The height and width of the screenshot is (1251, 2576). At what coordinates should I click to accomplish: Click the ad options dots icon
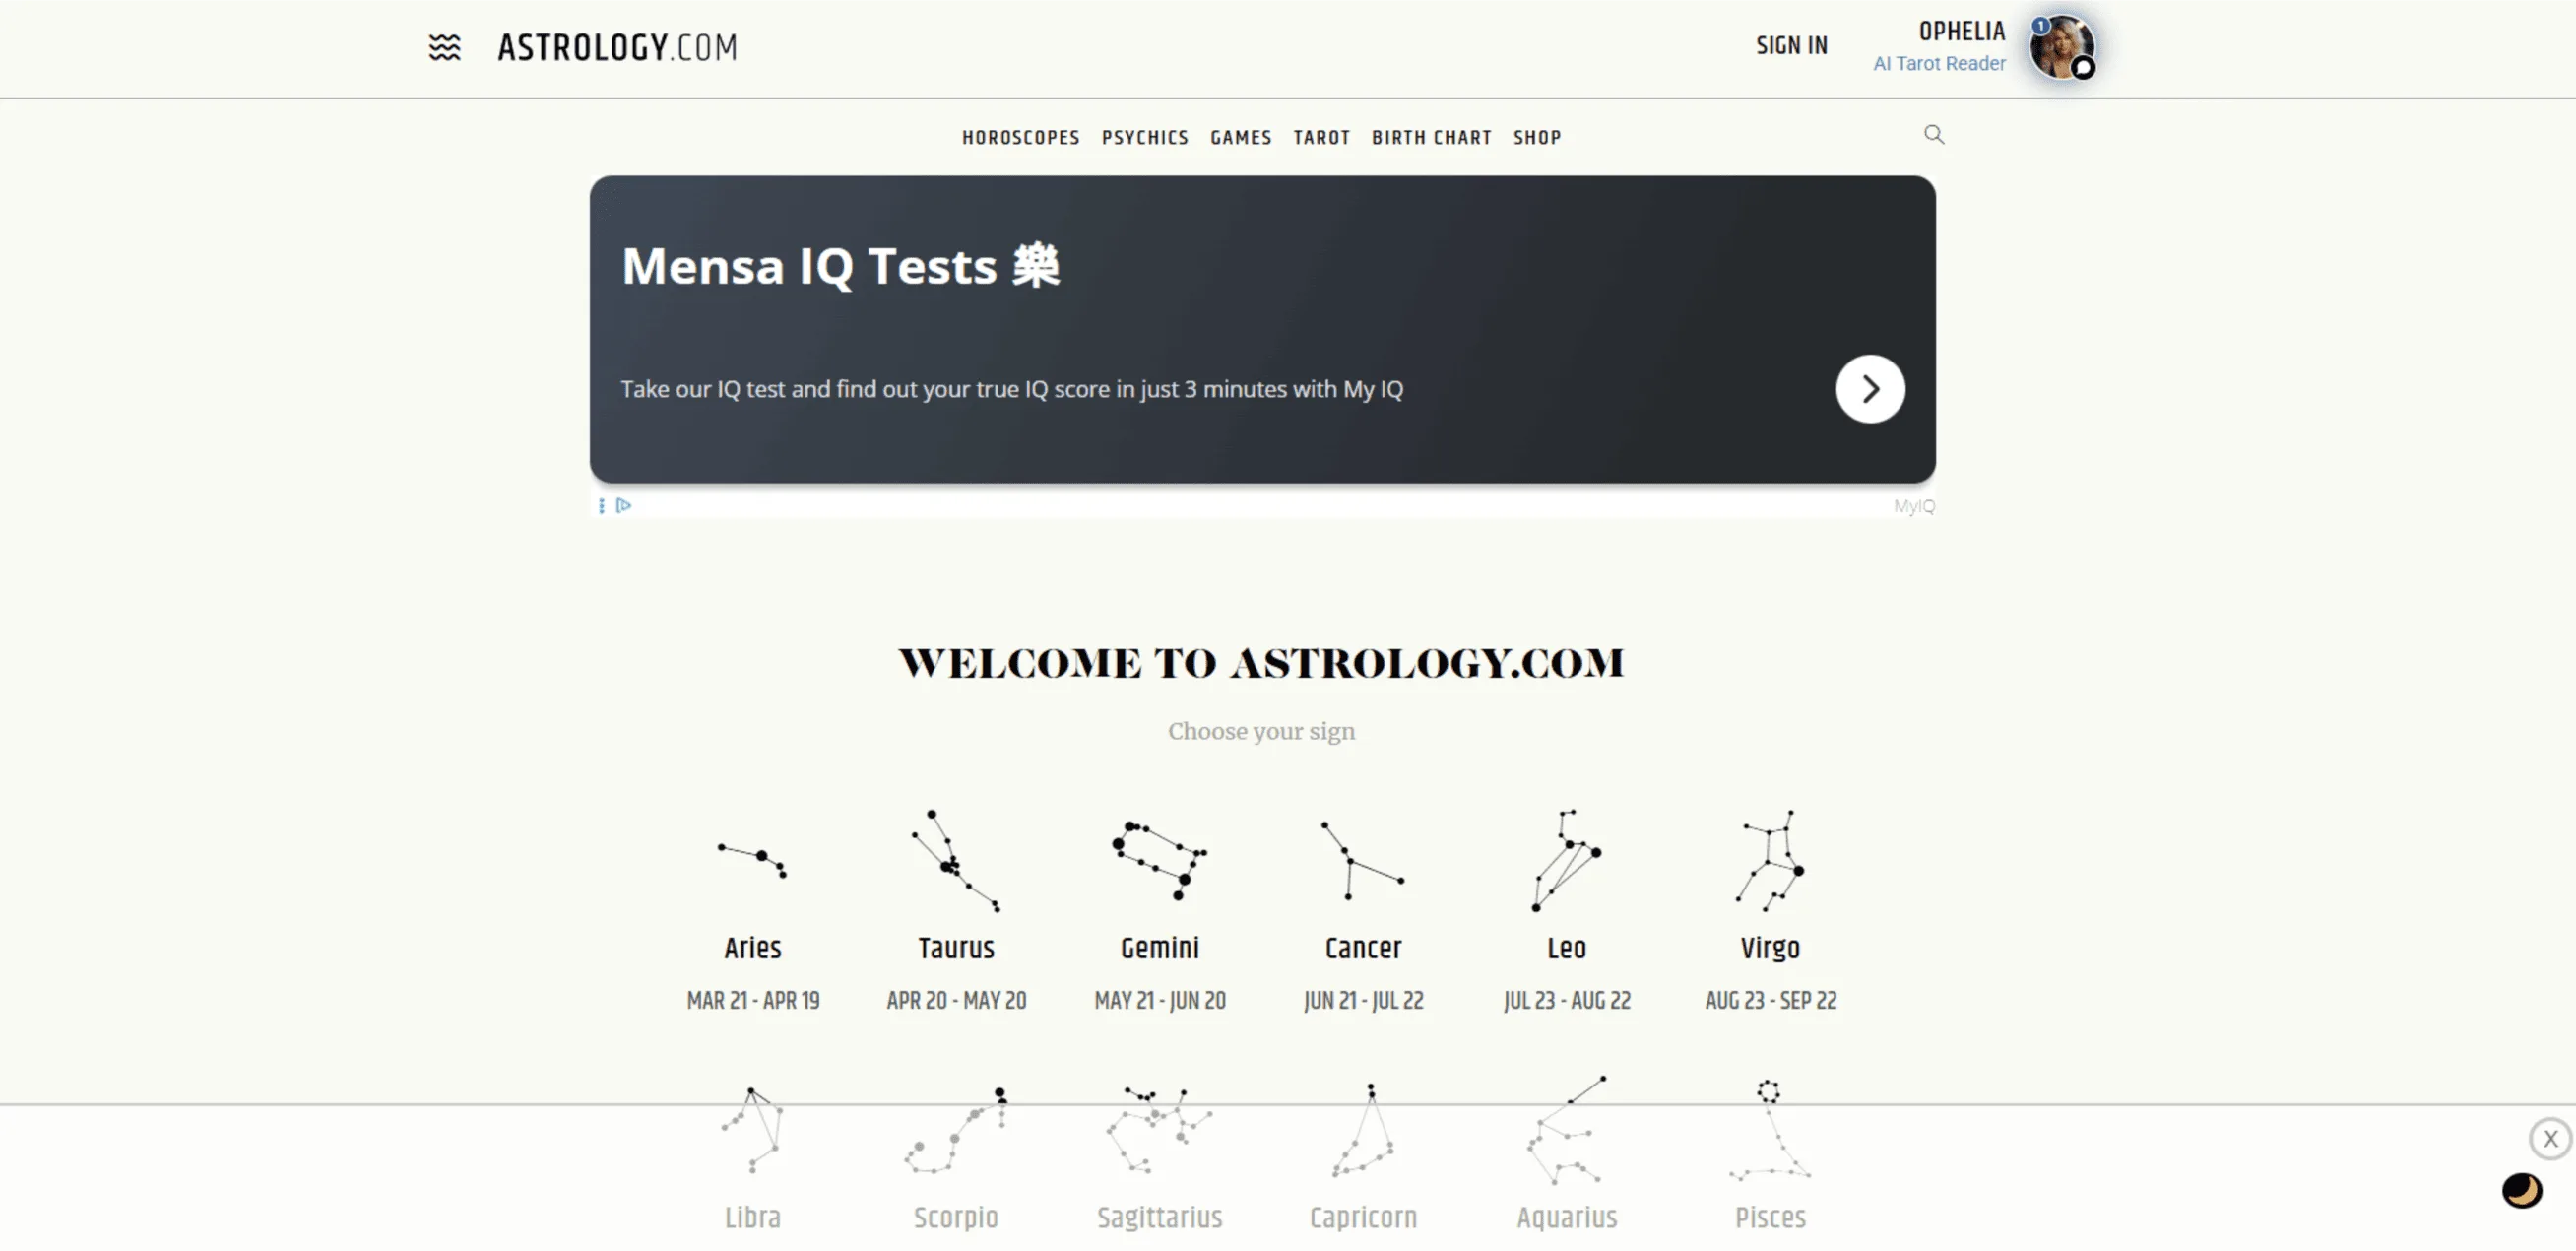[x=601, y=505]
